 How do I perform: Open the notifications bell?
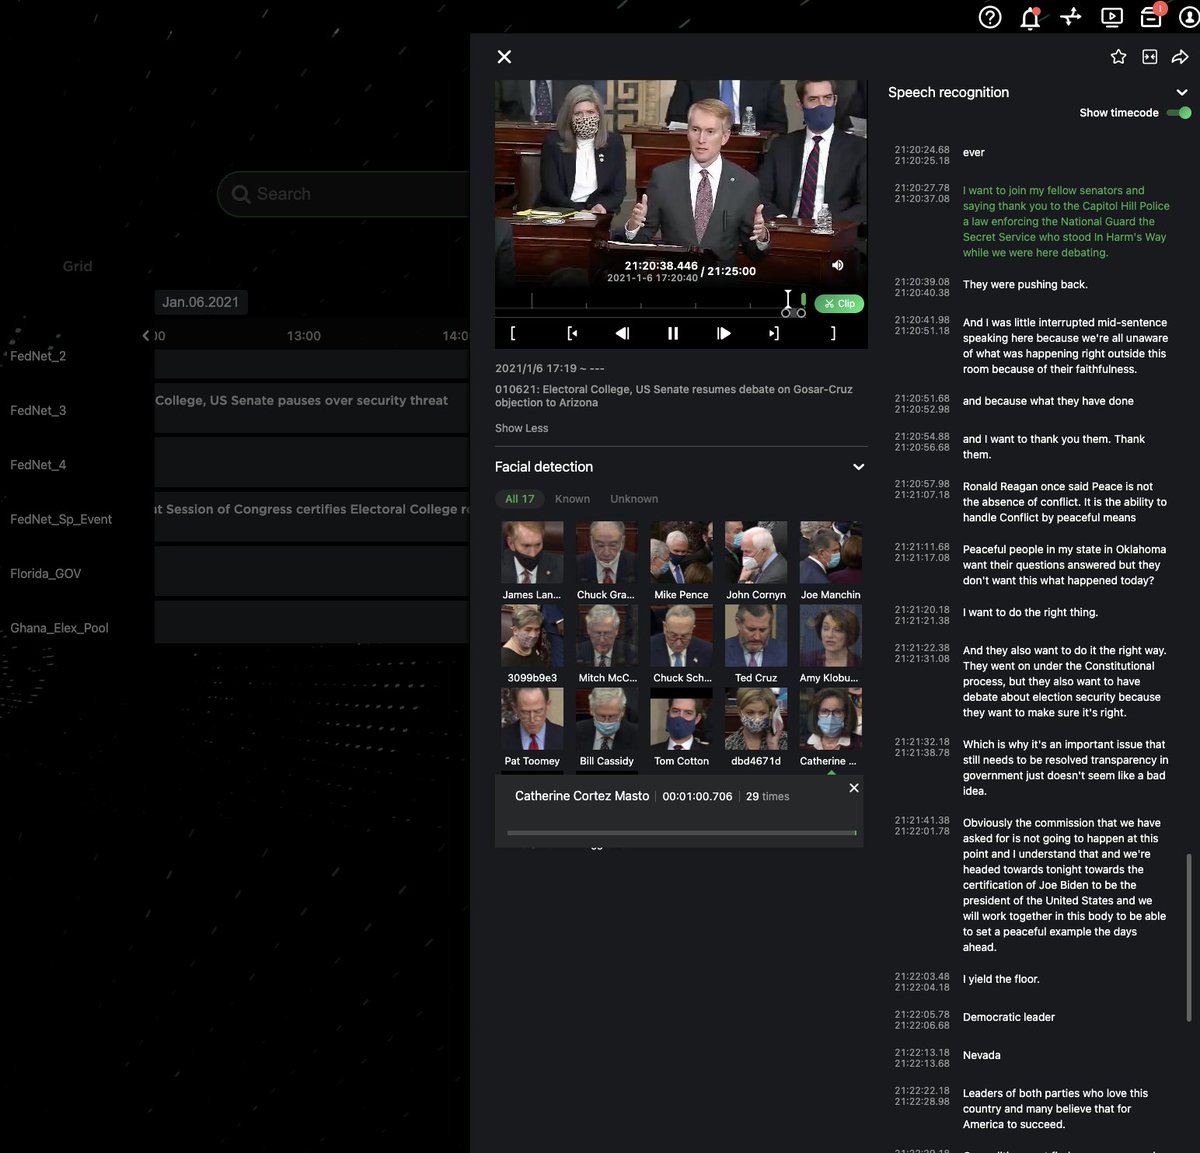pyautogui.click(x=1029, y=17)
